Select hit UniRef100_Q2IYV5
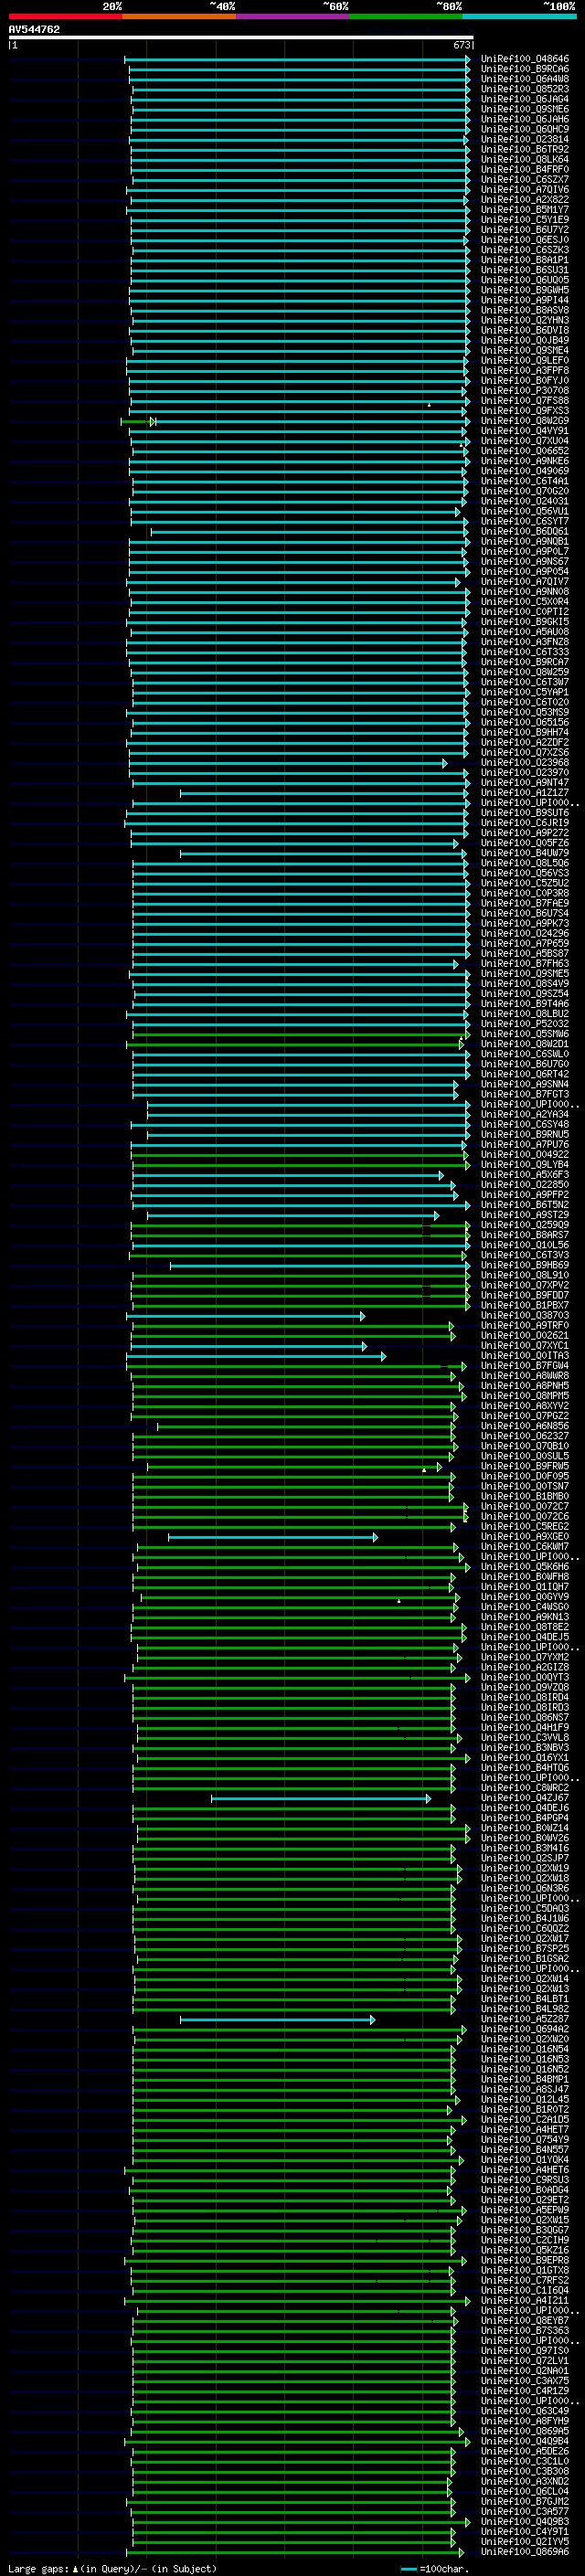This screenshot has height=2576, width=585. (525, 2541)
